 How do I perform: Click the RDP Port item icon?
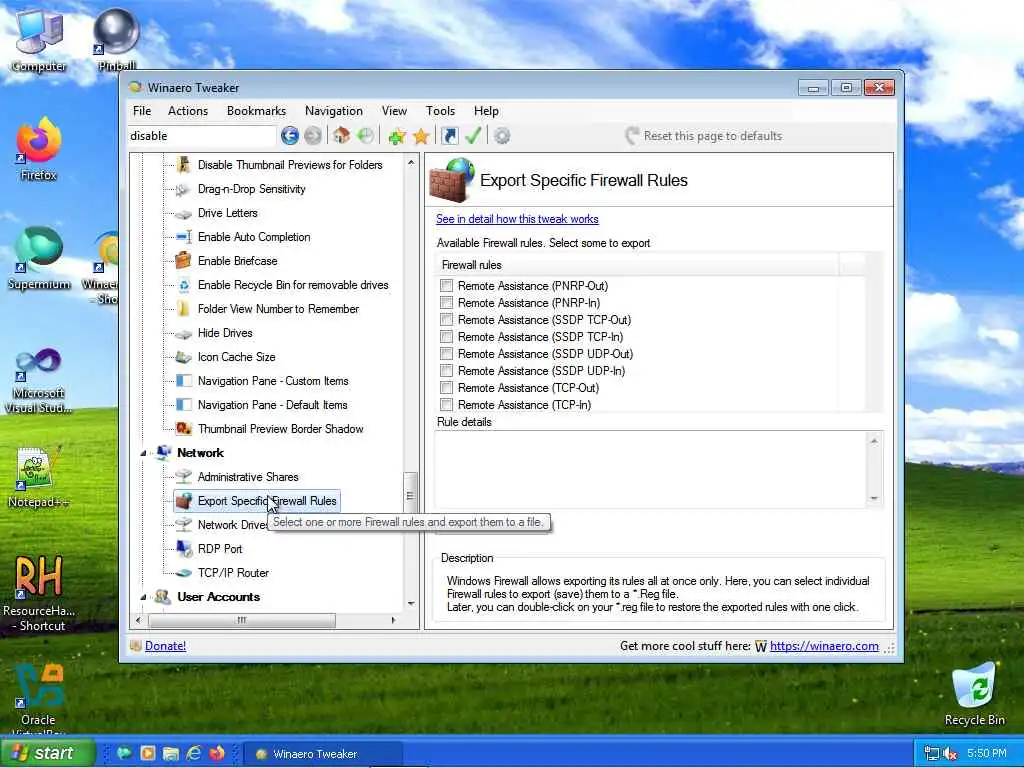184,549
